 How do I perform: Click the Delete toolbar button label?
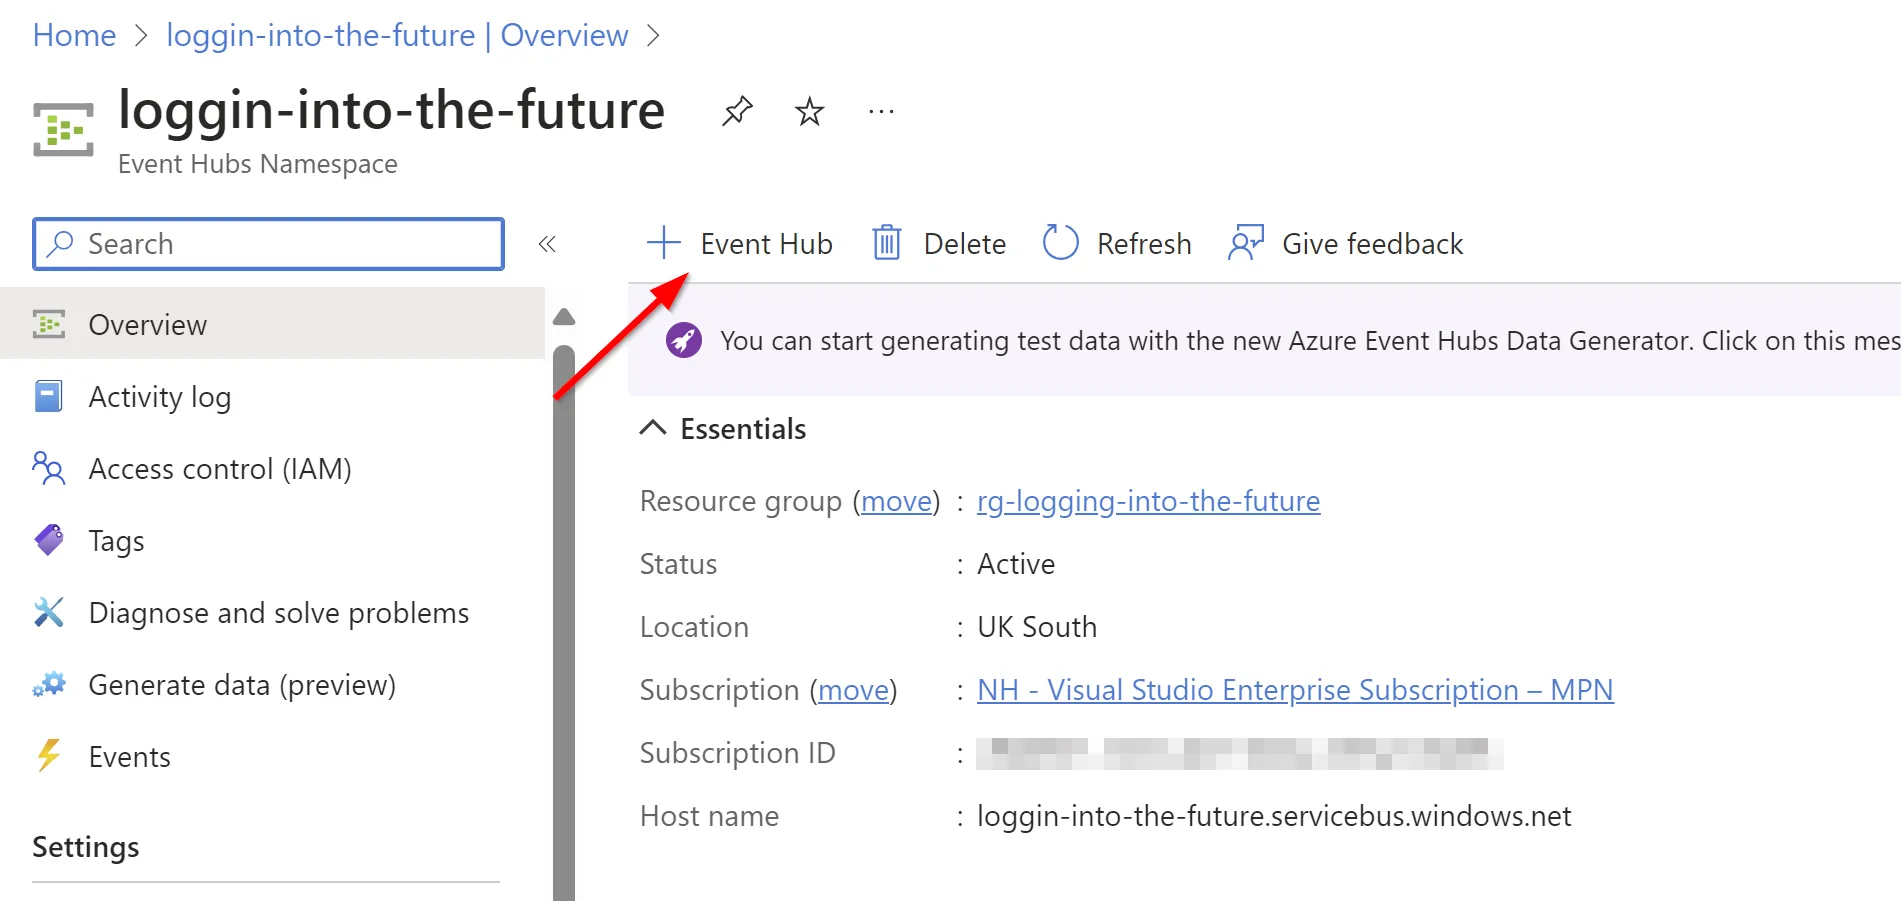(x=964, y=244)
